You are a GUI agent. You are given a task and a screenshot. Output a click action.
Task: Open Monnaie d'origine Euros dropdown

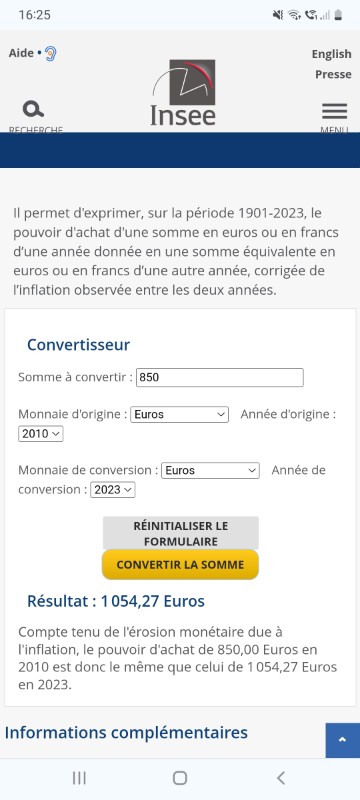pos(179,414)
